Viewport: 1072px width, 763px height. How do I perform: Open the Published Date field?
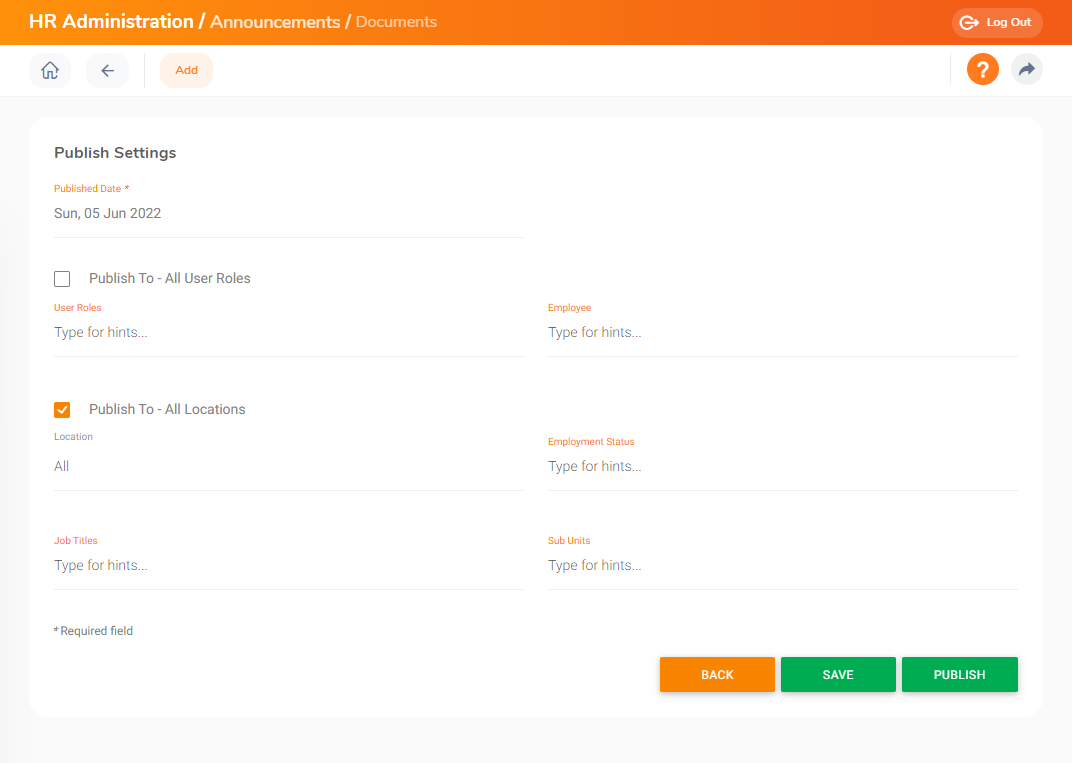click(289, 213)
